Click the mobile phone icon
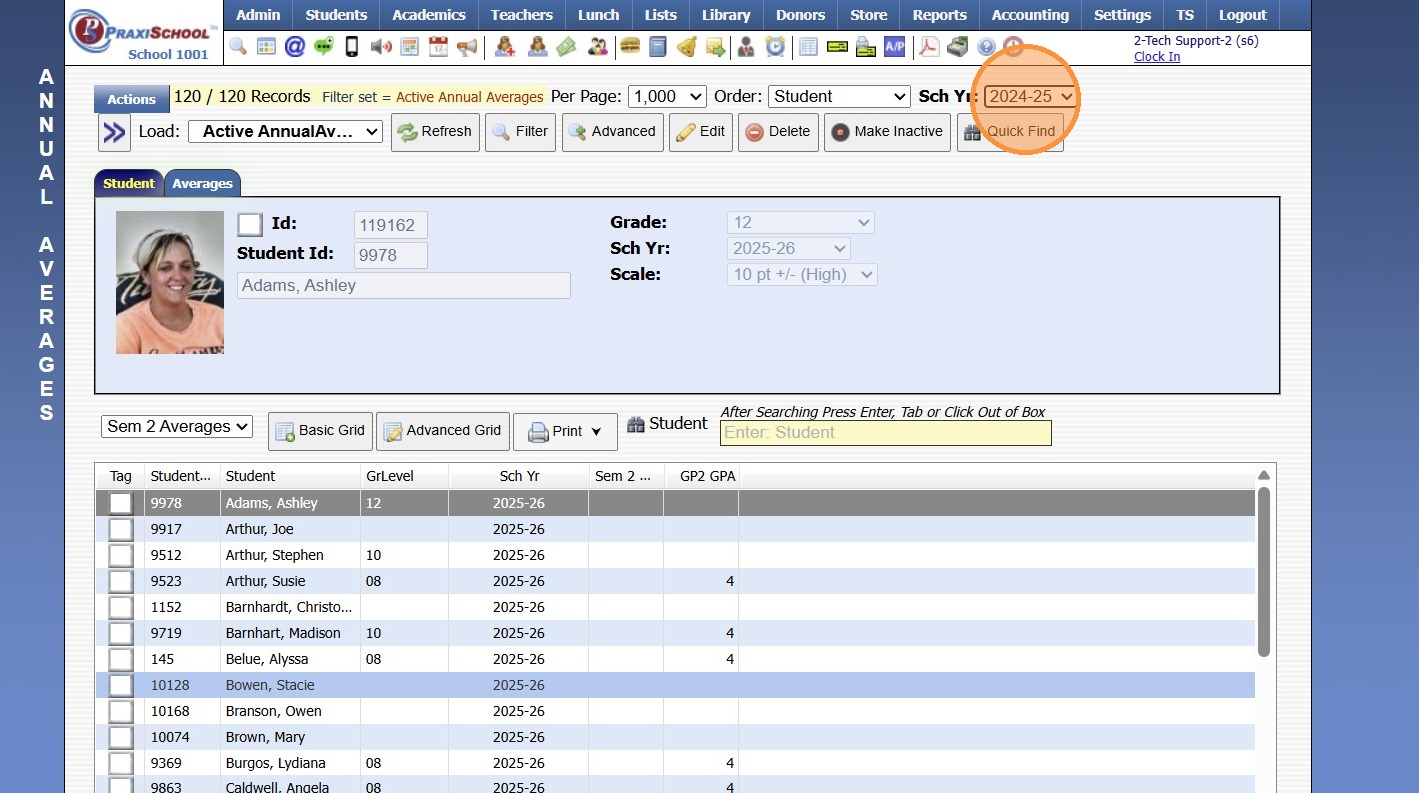The image size is (1419, 793). coord(352,46)
